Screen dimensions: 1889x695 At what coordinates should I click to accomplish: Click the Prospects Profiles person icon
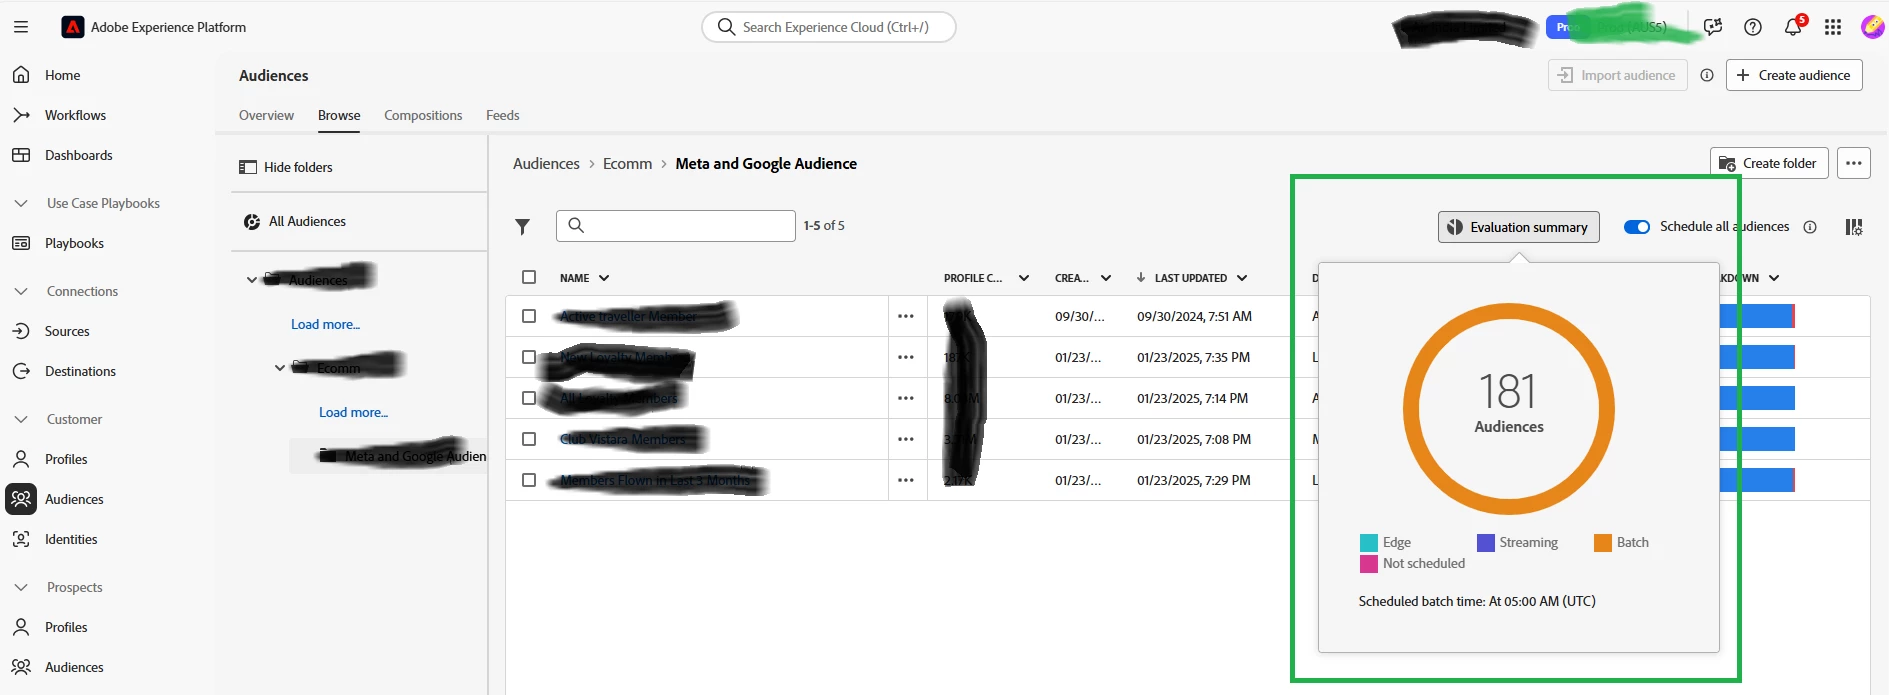(x=21, y=627)
